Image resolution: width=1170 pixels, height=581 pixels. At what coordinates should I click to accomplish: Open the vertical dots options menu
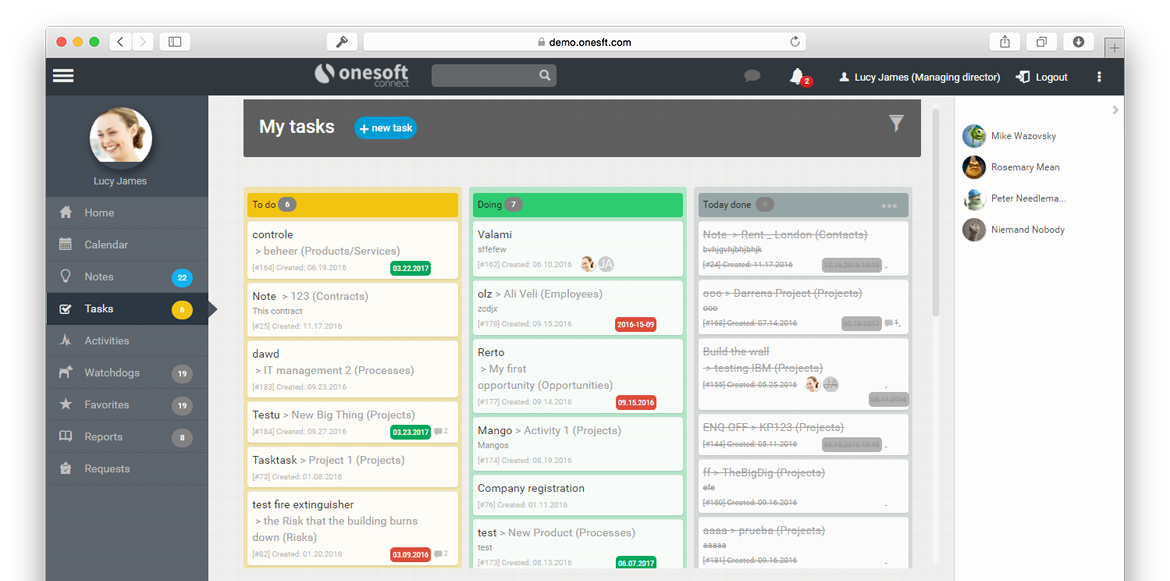[x=1099, y=77]
